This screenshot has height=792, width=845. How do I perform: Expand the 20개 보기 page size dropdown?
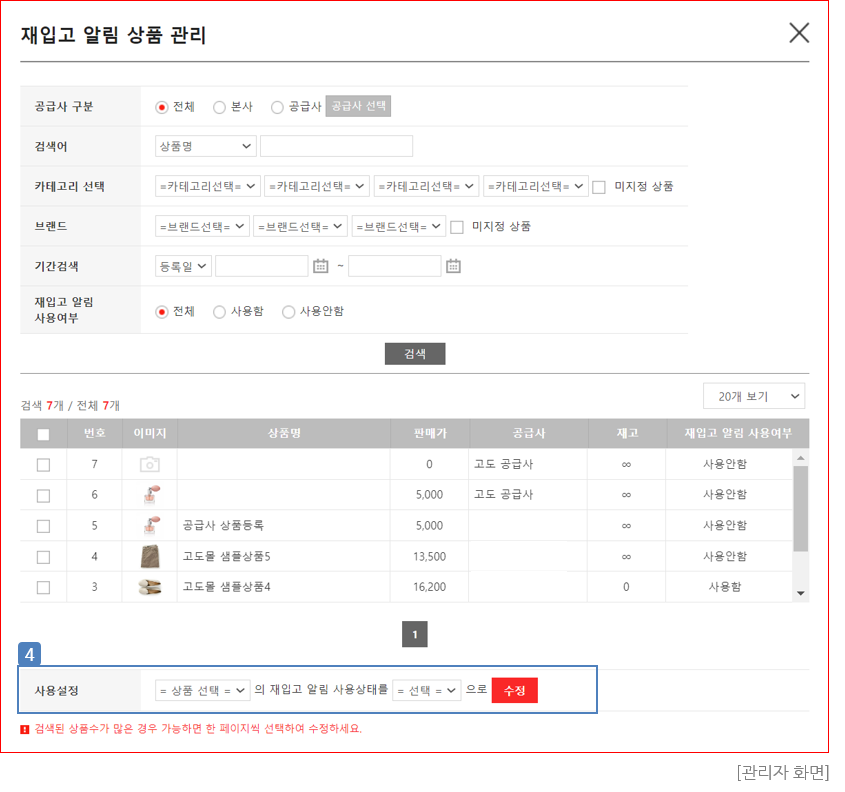753,396
